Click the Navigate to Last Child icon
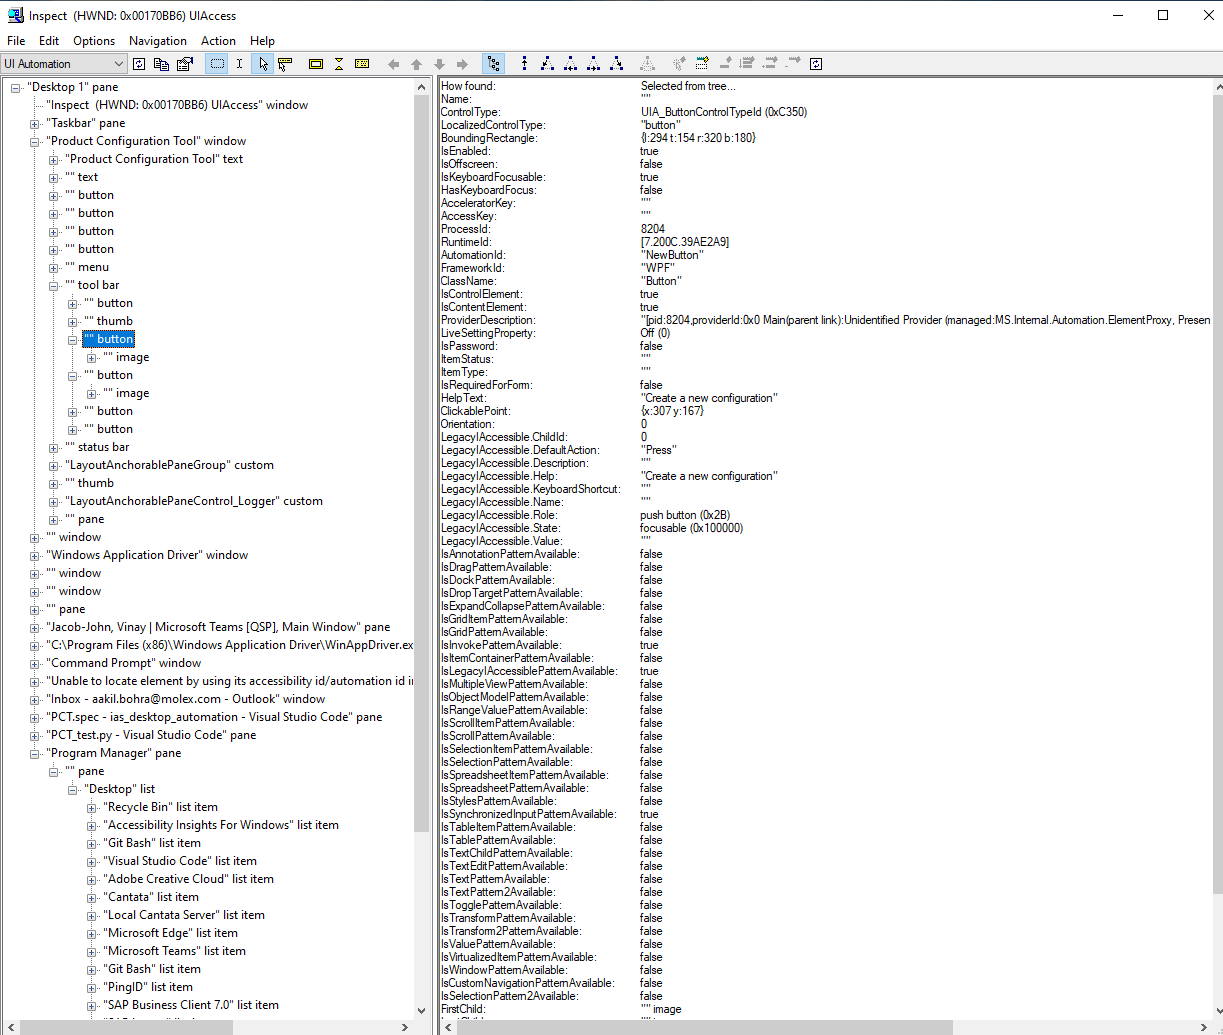 pyautogui.click(x=617, y=63)
